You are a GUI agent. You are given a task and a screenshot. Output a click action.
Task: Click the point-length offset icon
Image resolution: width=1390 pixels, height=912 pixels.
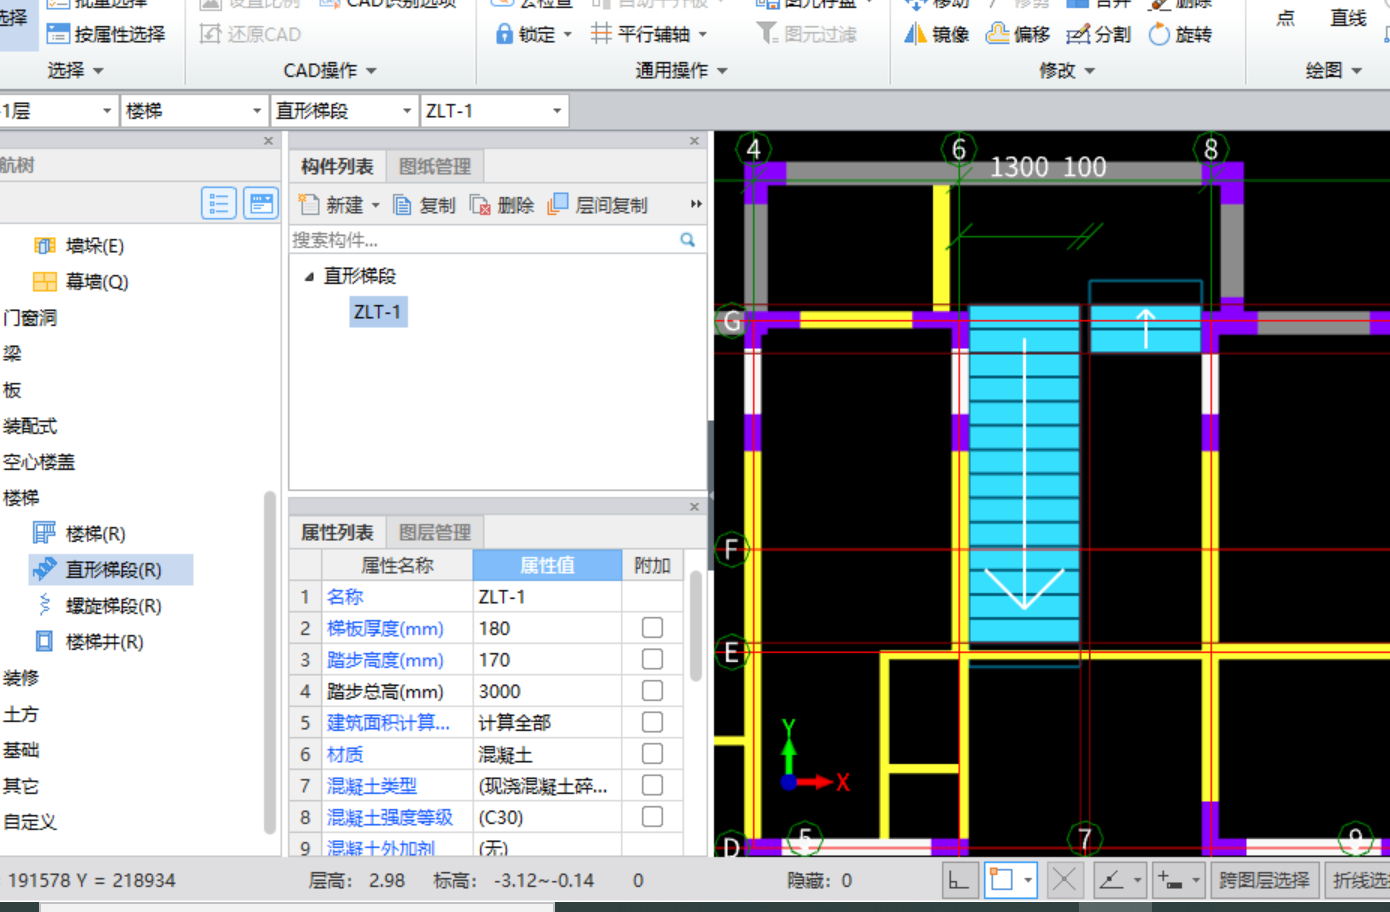click(x=1170, y=880)
